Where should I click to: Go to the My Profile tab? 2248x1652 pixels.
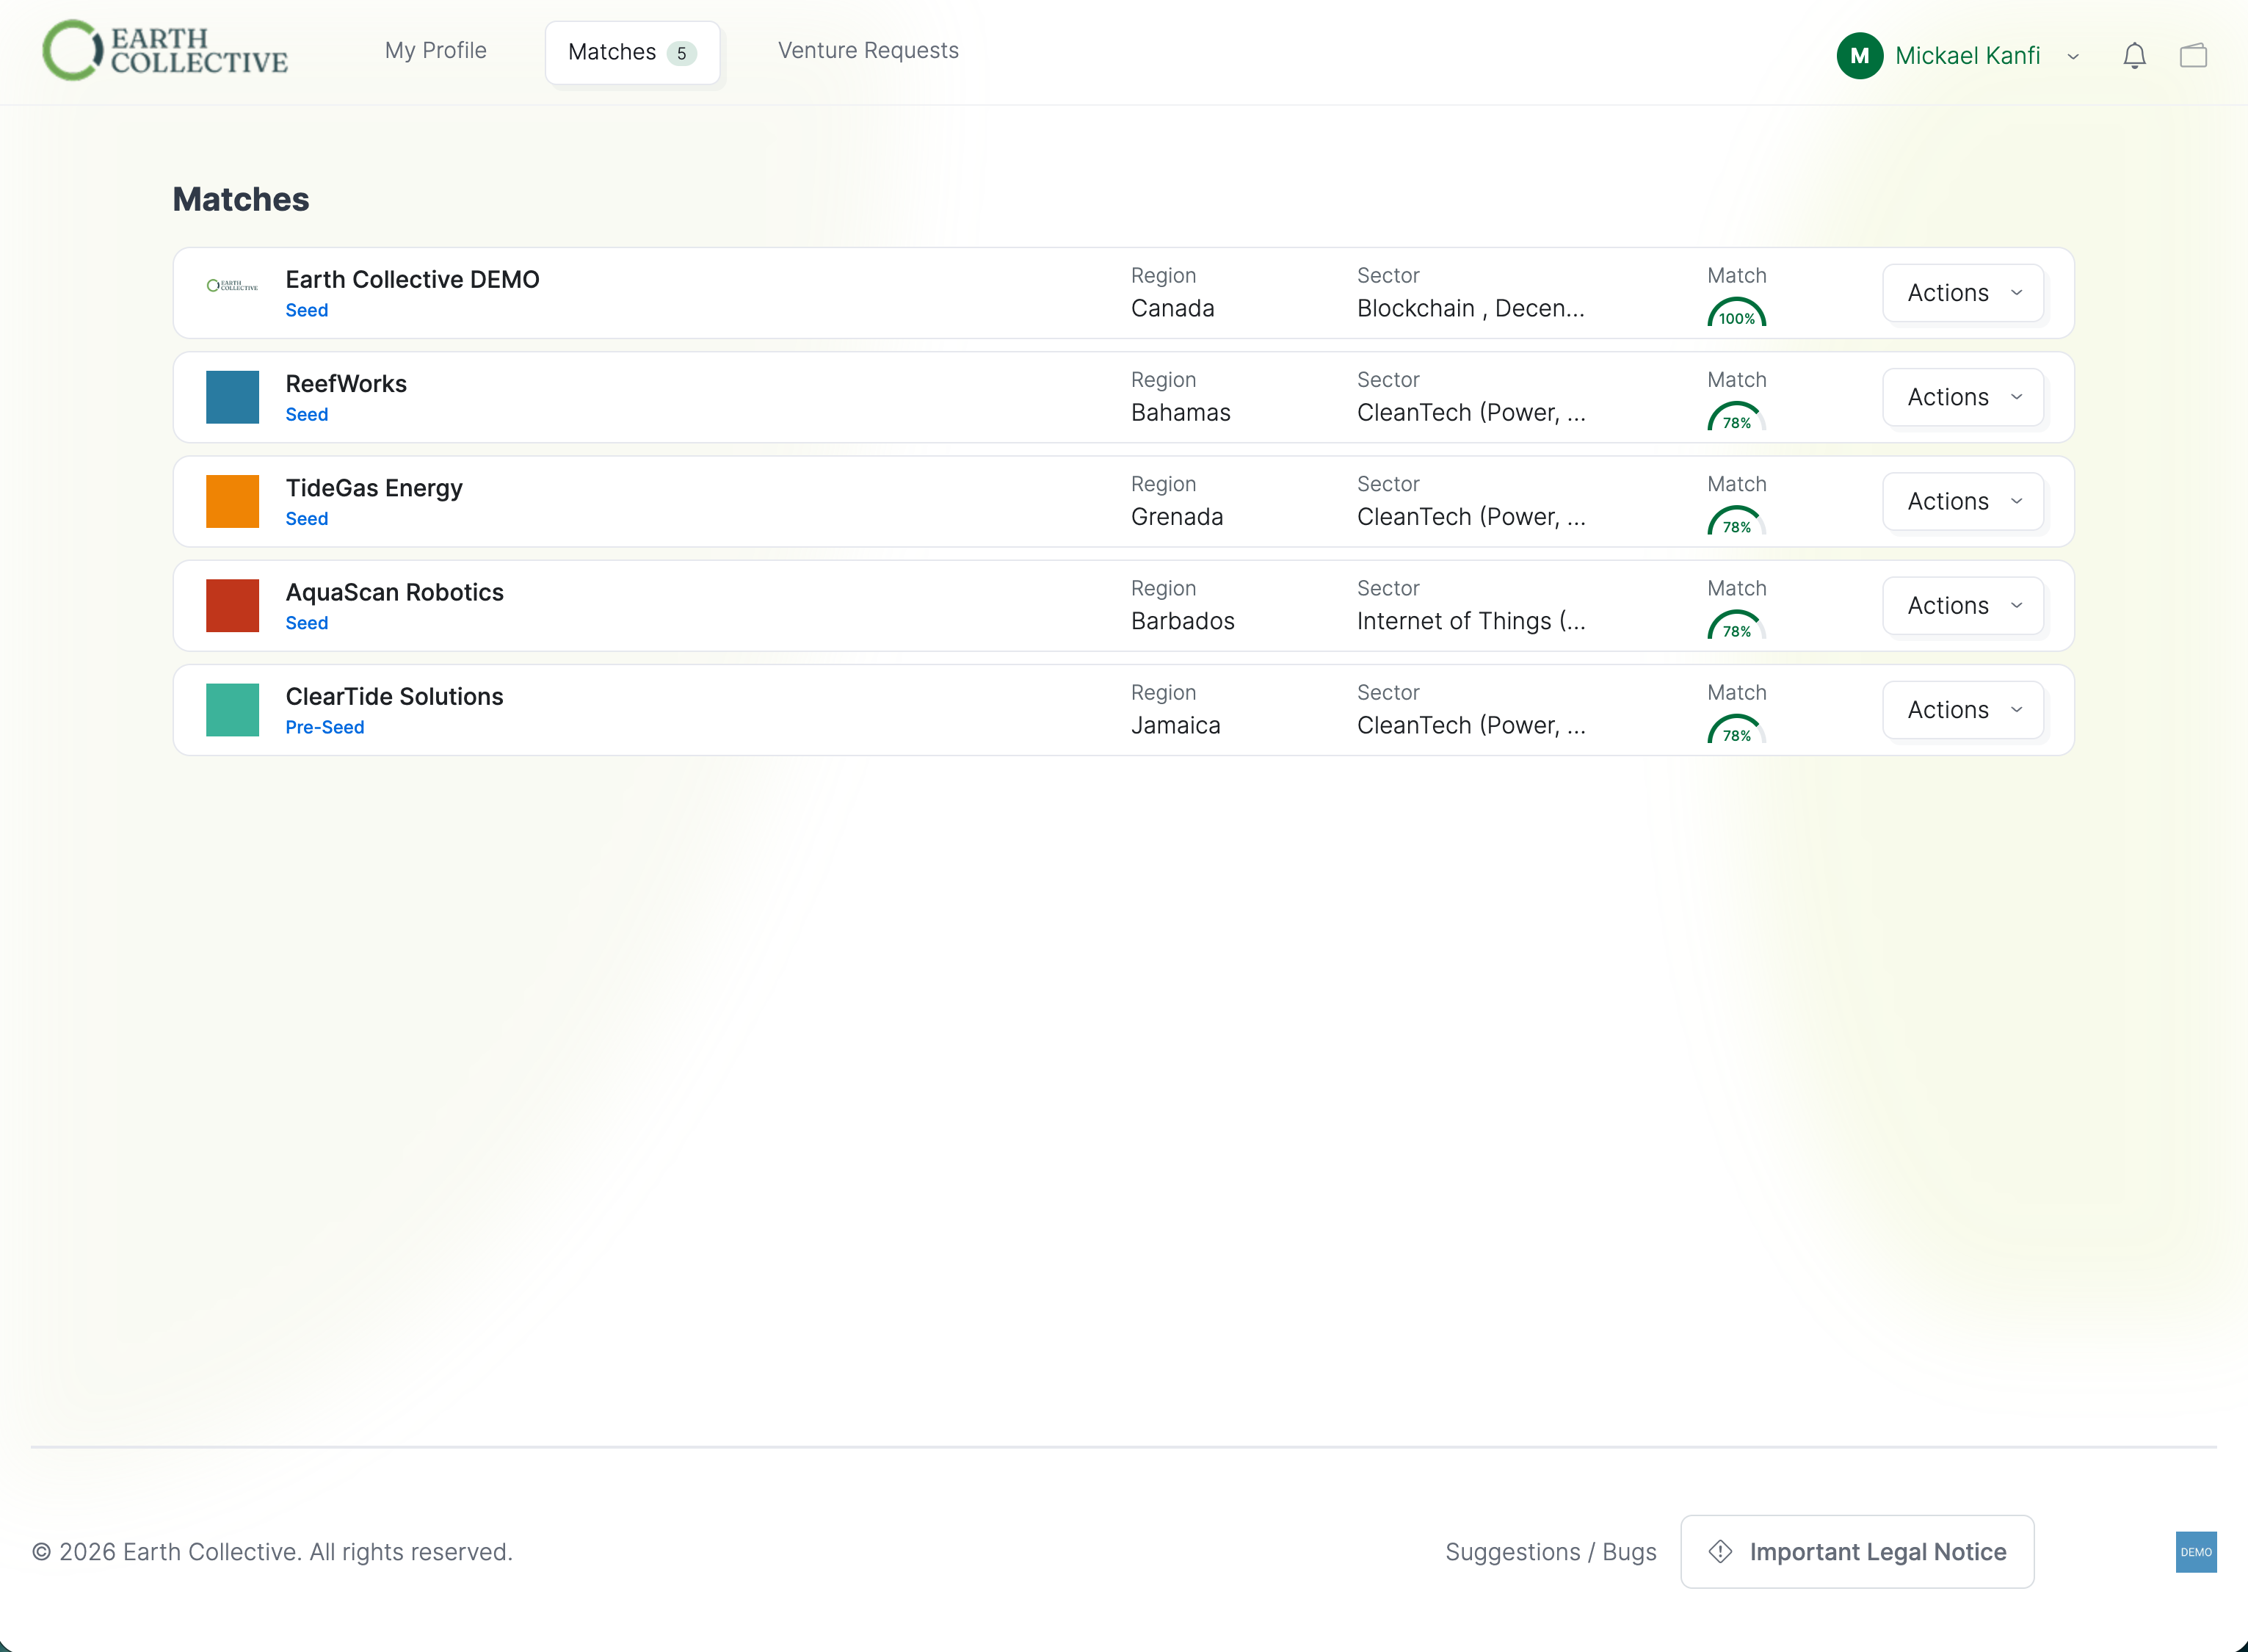436,50
